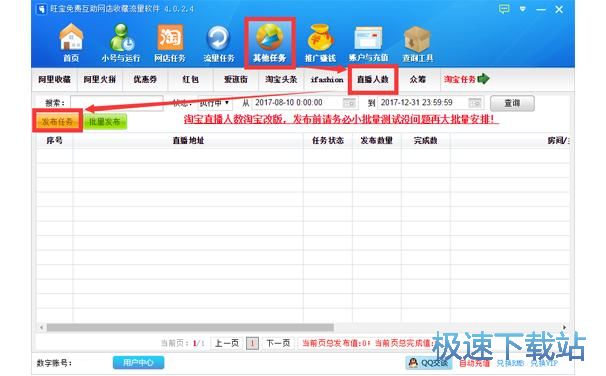Click the green arrow next to 淘宝任务
Screen dimensions: 606x376
point(483,79)
